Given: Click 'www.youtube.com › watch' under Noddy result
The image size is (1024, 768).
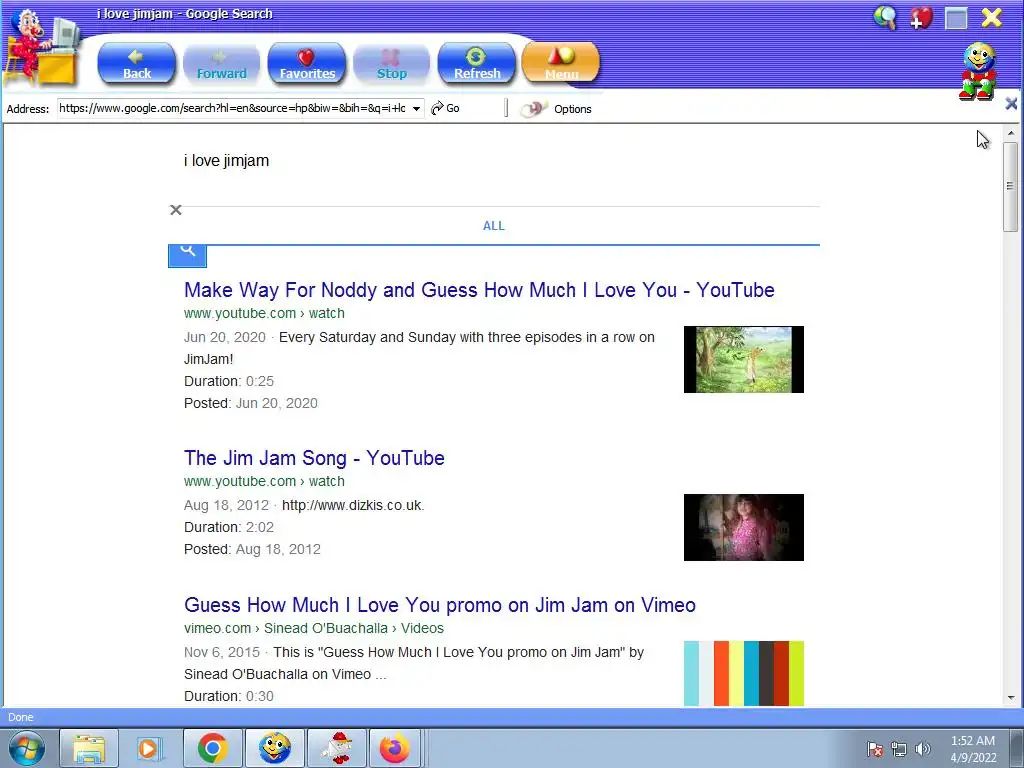Looking at the screenshot, I should pos(264,313).
